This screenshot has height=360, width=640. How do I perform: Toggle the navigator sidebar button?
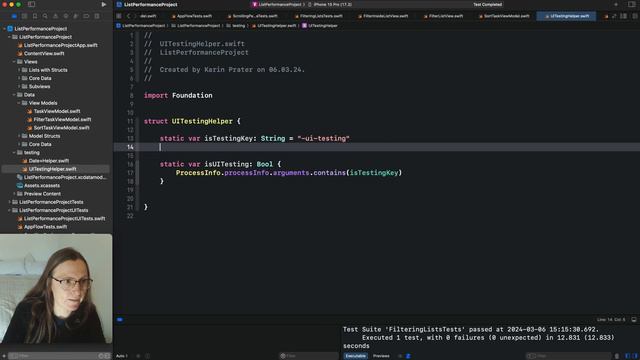pos(31,4)
